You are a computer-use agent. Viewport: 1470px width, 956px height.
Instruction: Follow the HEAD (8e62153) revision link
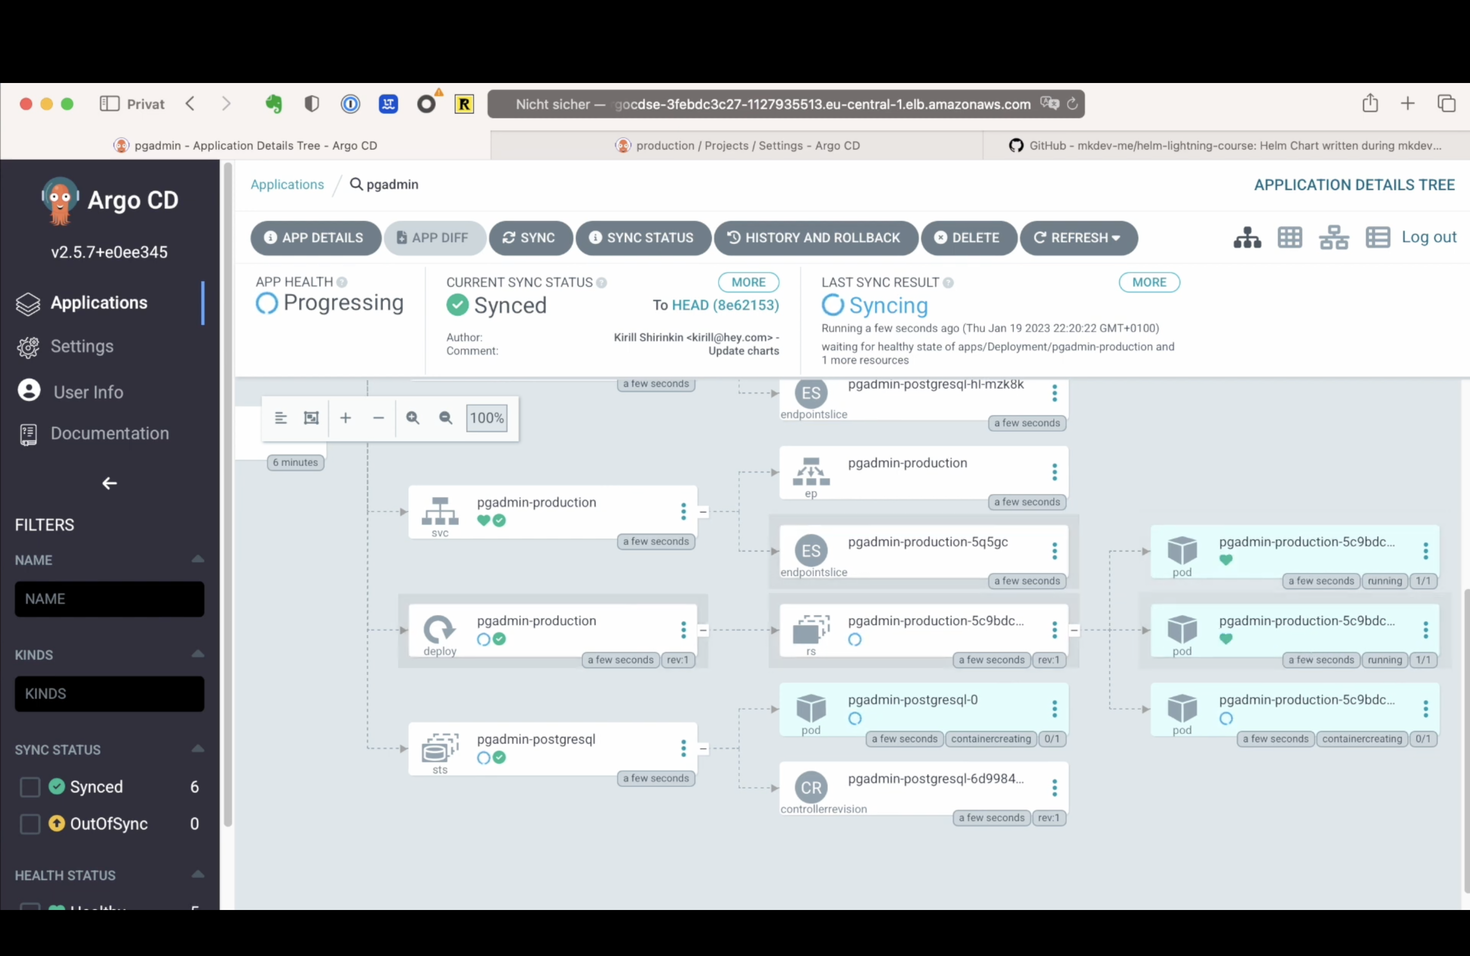coord(725,305)
